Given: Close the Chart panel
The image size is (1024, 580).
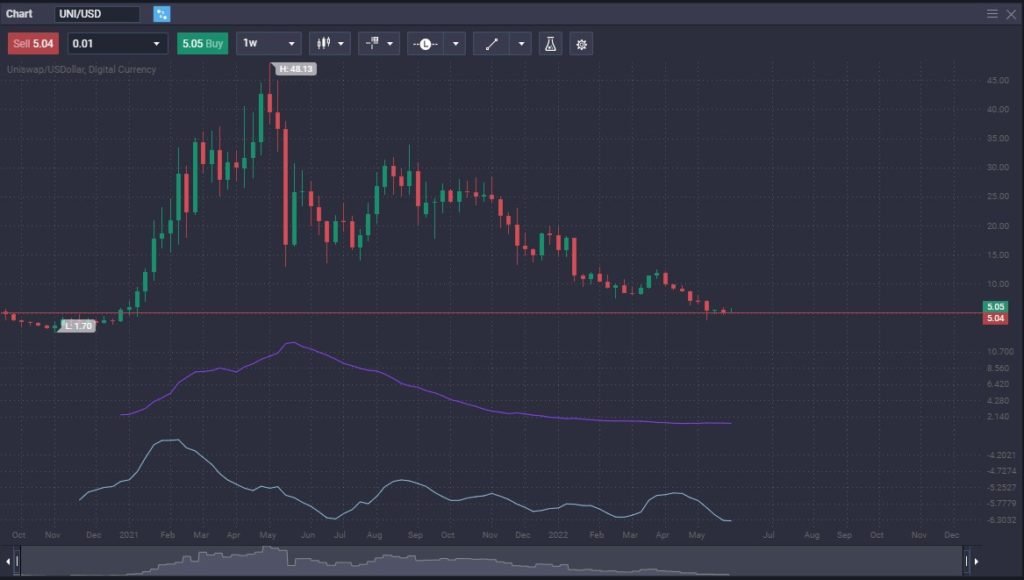Looking at the screenshot, I should (1011, 14).
